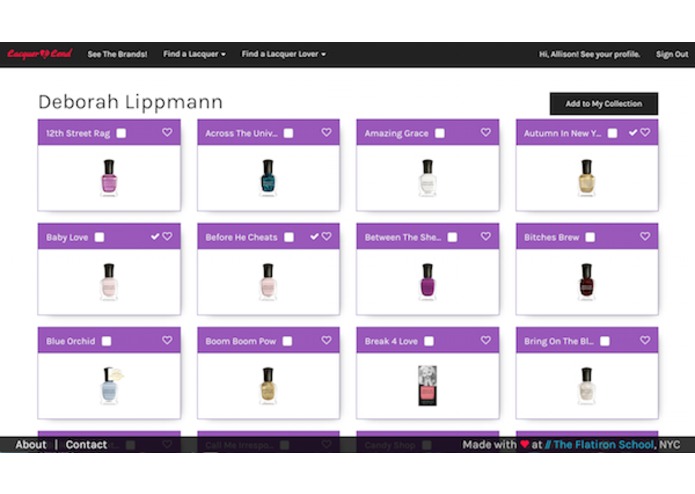The width and height of the screenshot is (695, 494).
Task: Click Baby Love title text
Action: [67, 237]
